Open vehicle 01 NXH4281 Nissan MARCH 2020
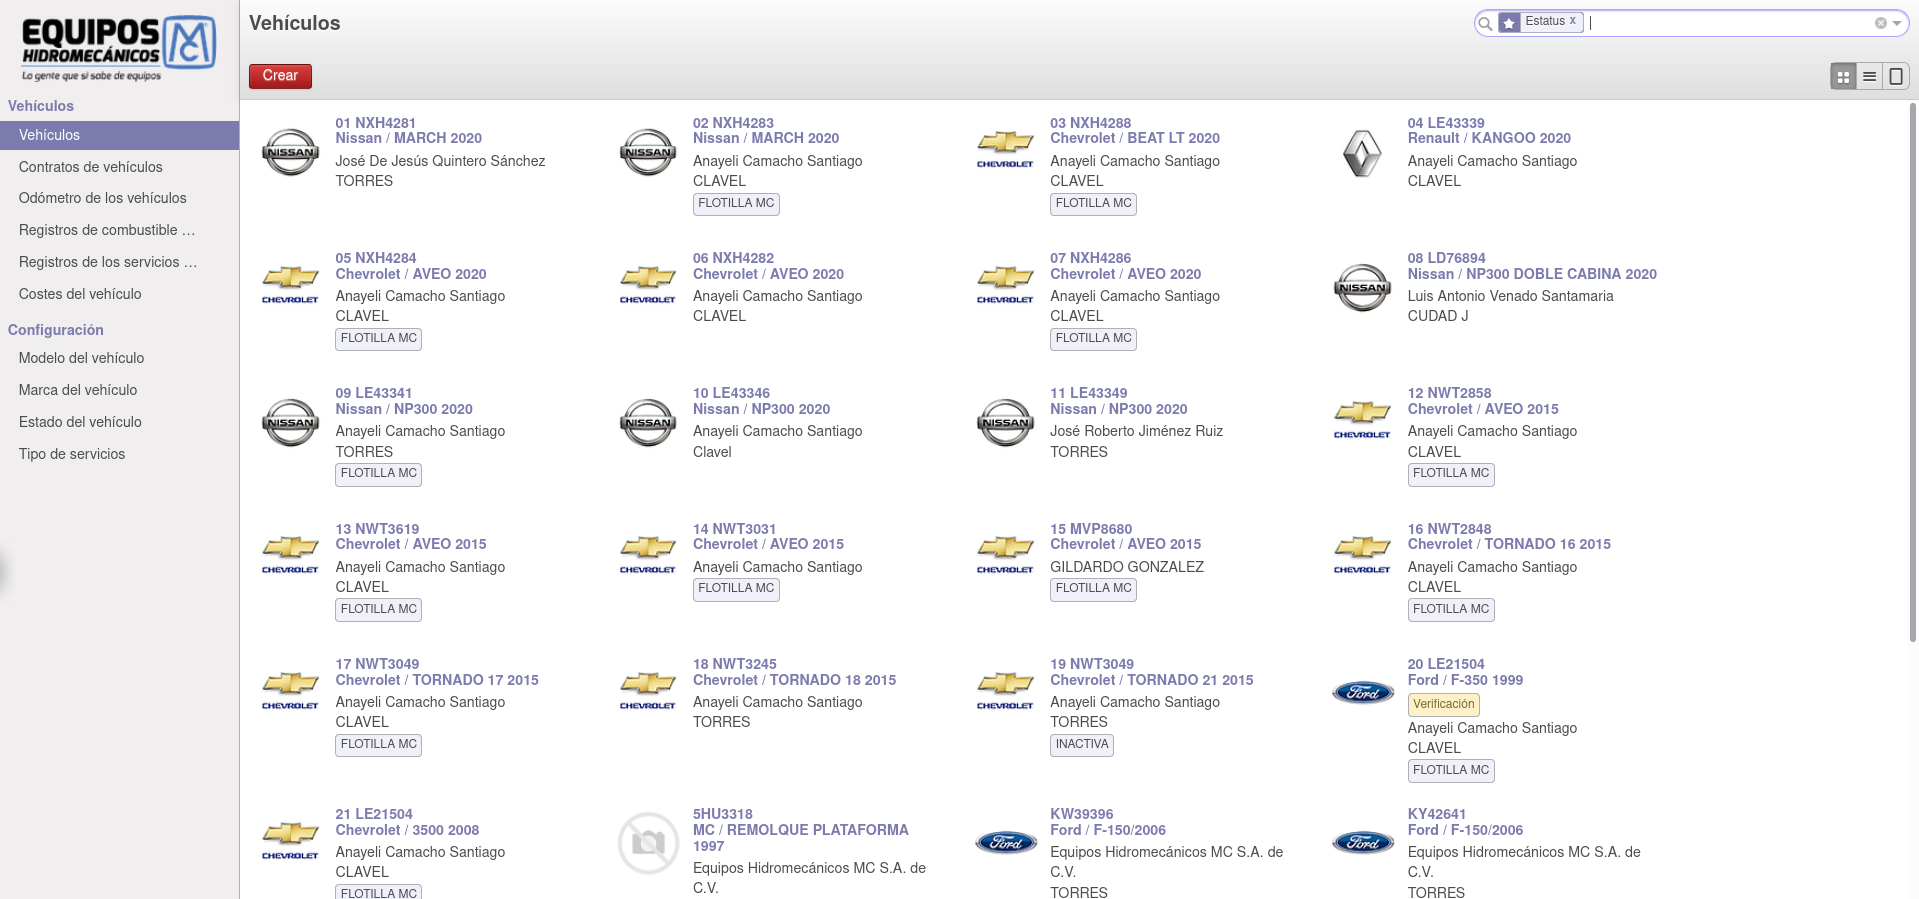Image resolution: width=1919 pixels, height=899 pixels. click(408, 131)
